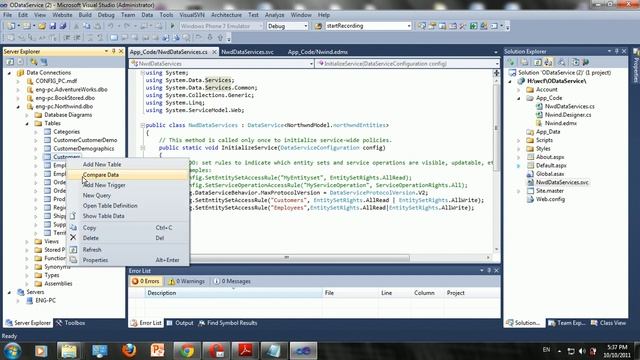Image resolution: width=640 pixels, height=360 pixels.
Task: Click the volume icon in system tray
Action: (582, 351)
